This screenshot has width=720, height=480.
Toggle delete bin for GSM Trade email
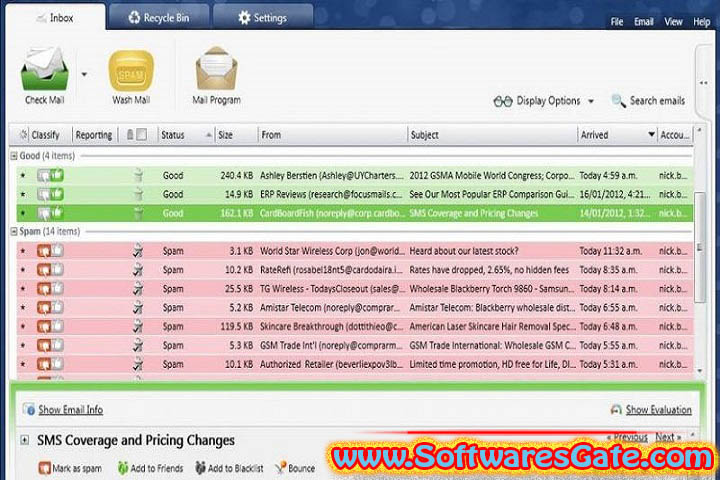(138, 345)
